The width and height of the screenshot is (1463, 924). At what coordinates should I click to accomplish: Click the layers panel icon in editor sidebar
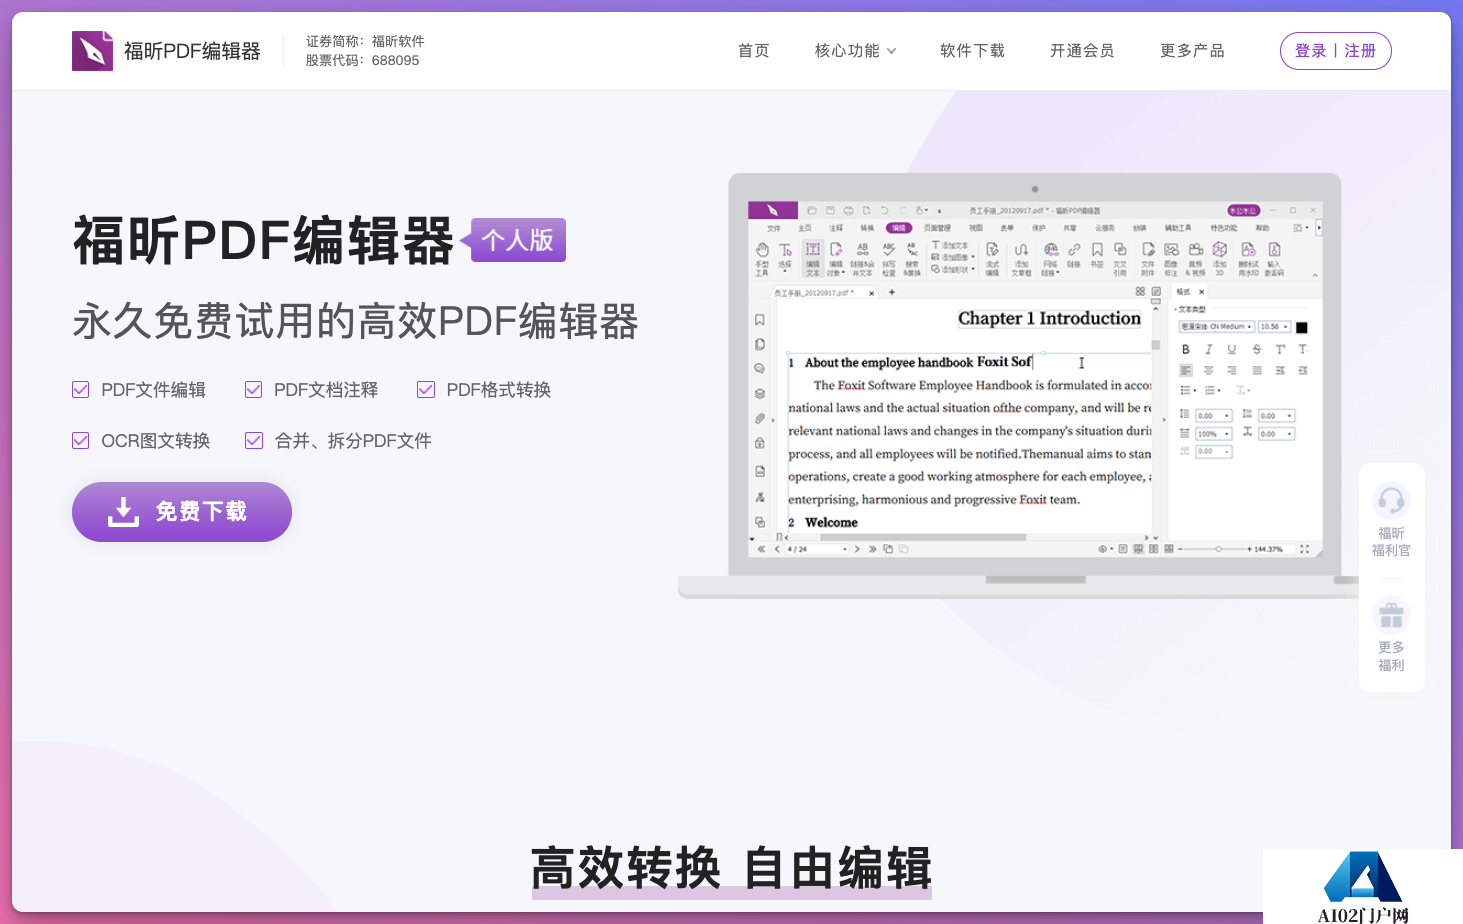tap(760, 393)
